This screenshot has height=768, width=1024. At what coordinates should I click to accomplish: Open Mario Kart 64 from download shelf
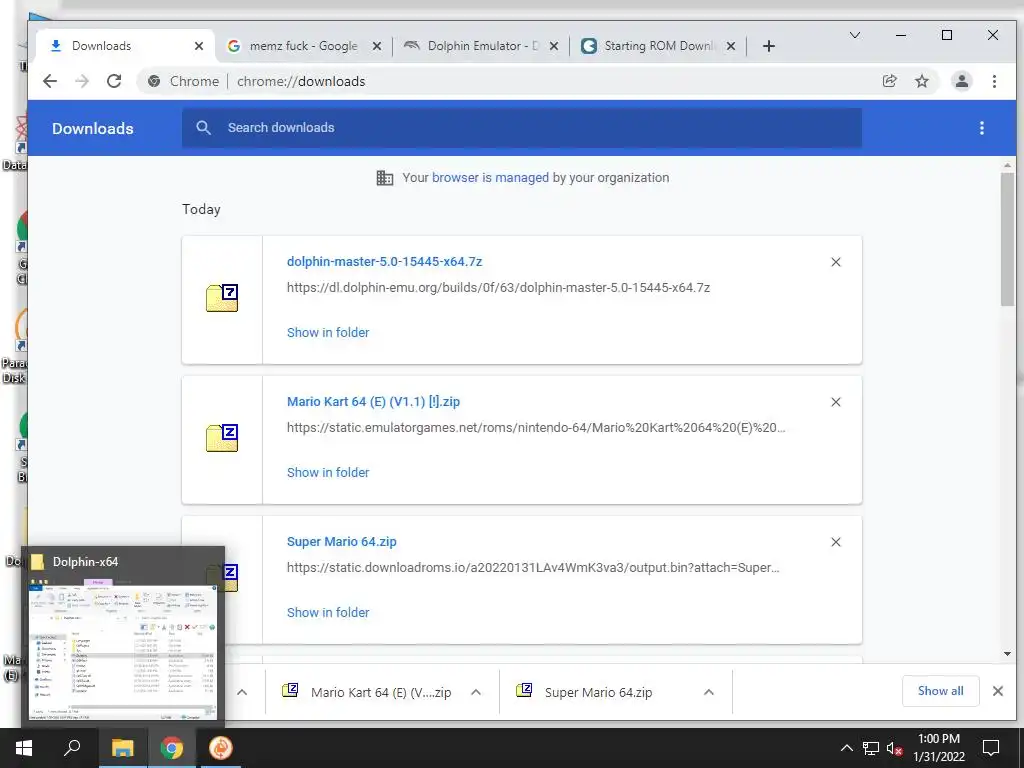tap(366, 692)
